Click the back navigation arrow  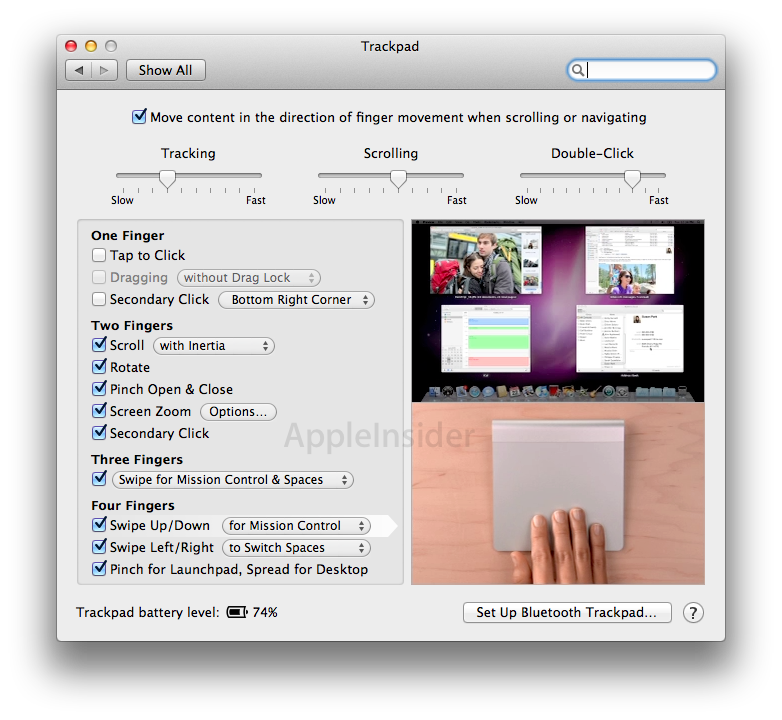pos(79,70)
